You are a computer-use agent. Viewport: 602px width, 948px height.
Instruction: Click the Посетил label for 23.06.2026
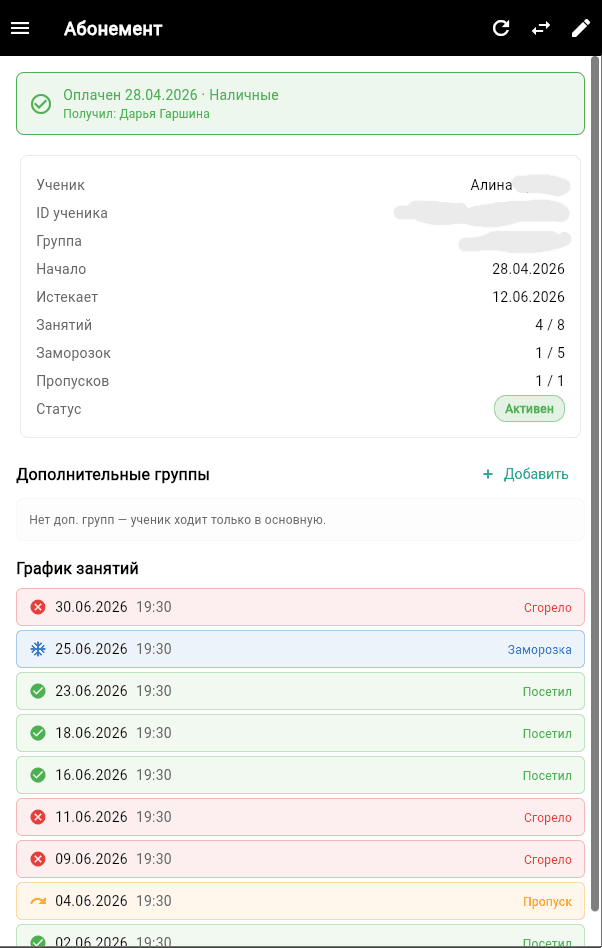[x=547, y=692]
